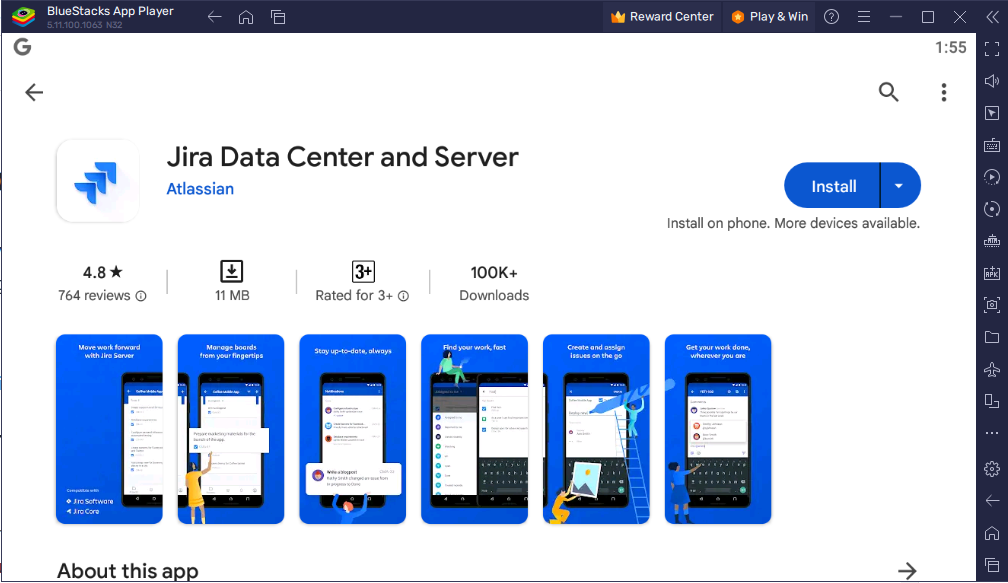1008x583 pixels.
Task: Open the 'Stay up-to-date, always' screenshot
Action: click(x=352, y=429)
